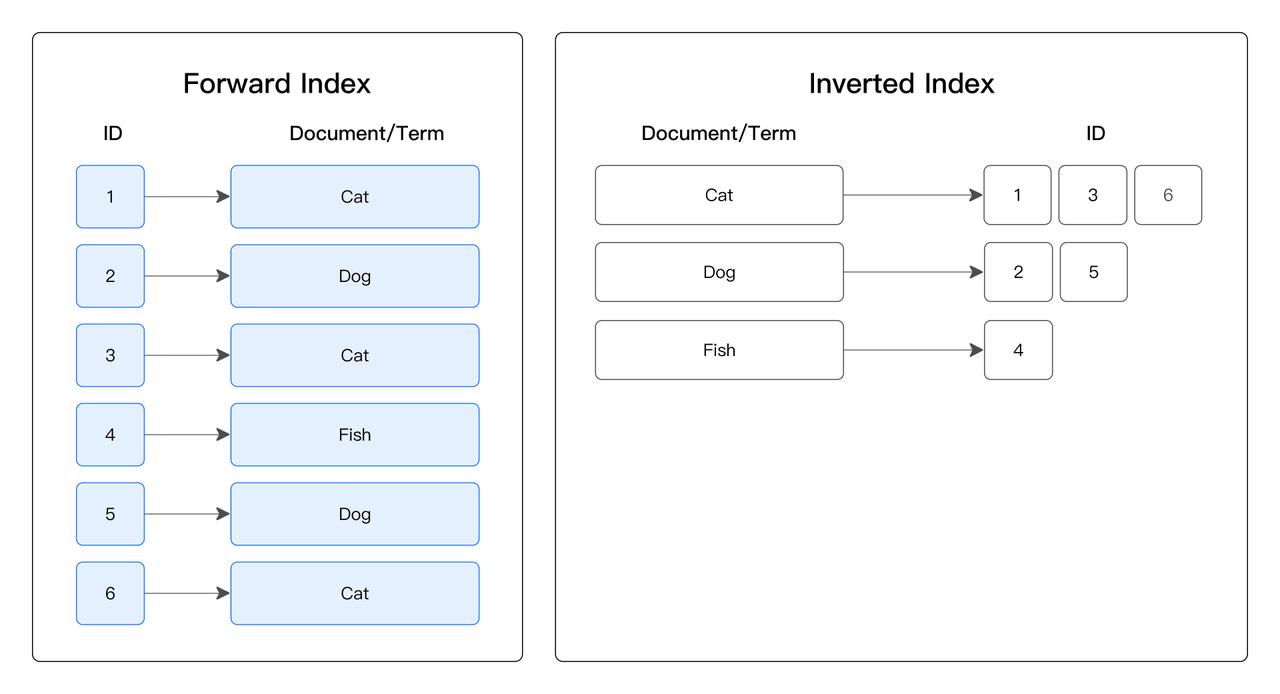Image resolution: width=1280 pixels, height=694 pixels.
Task: Select the Cat box beside forward ID 6
Action: (355, 593)
